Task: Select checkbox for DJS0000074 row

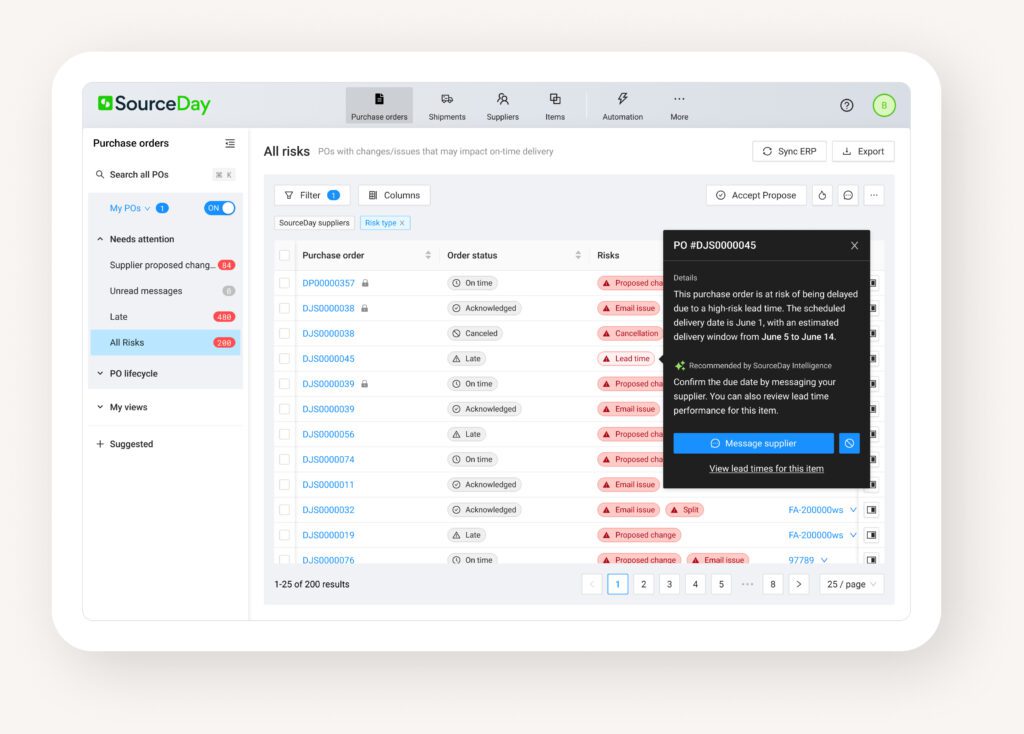Action: [284, 460]
